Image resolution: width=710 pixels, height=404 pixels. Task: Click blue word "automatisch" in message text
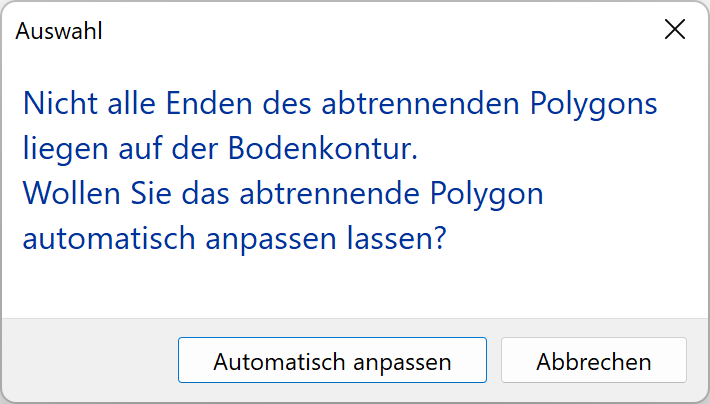click(103, 240)
